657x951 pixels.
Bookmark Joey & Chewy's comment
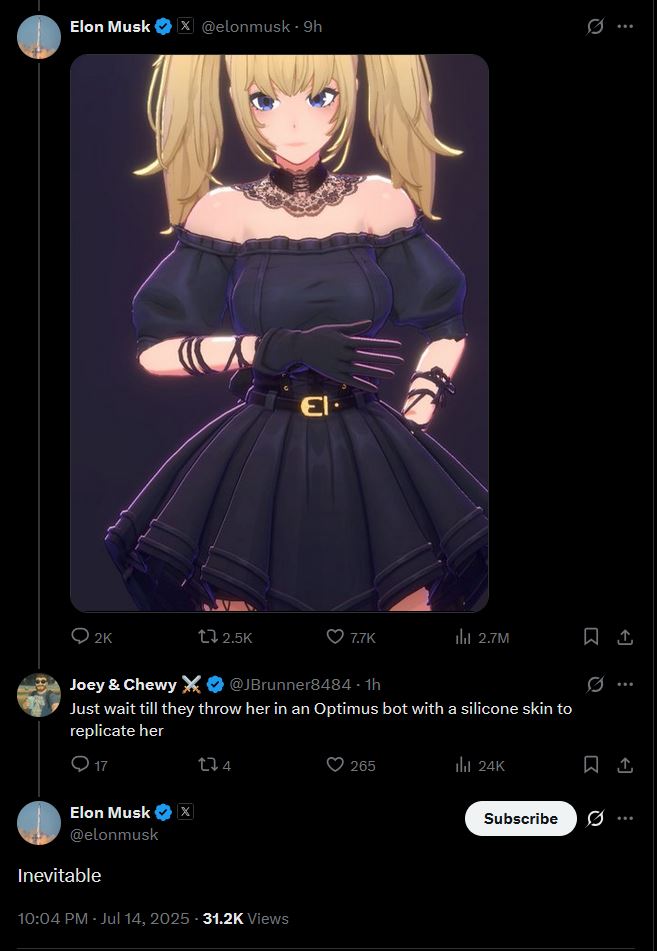(591, 765)
